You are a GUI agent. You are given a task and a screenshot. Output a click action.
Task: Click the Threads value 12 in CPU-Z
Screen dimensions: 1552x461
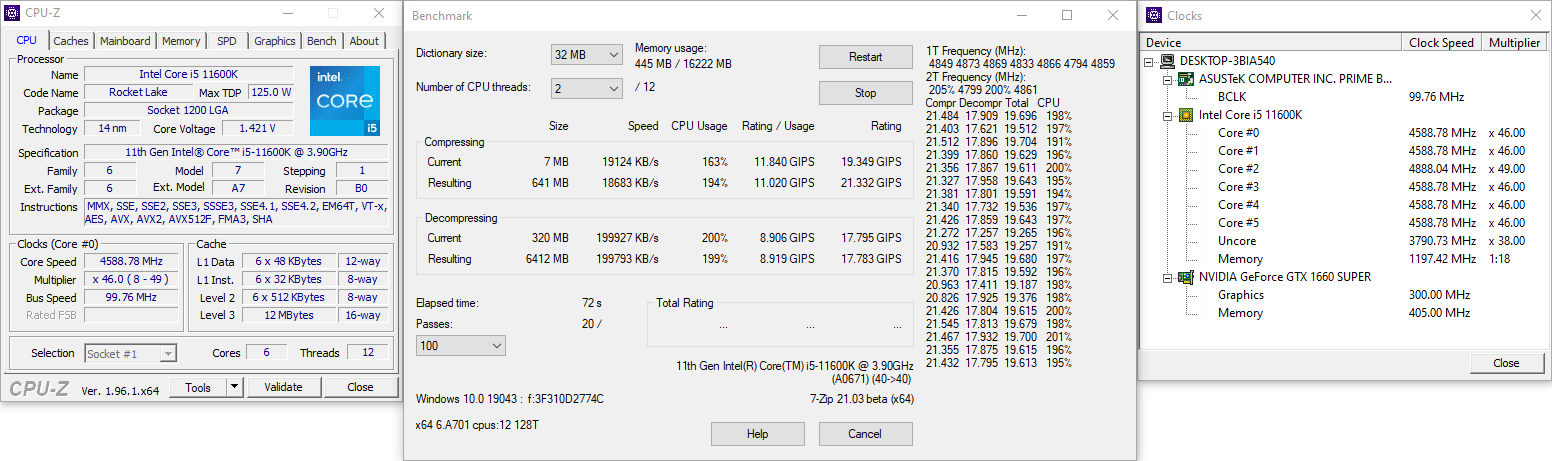(x=367, y=353)
